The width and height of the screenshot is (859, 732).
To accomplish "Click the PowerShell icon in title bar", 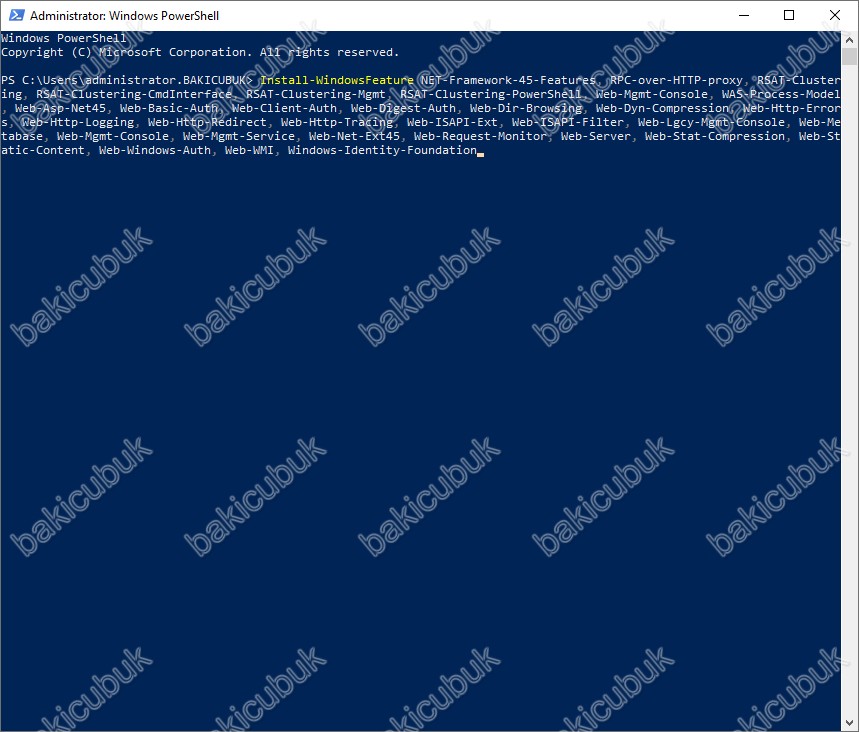I will [x=16, y=15].
